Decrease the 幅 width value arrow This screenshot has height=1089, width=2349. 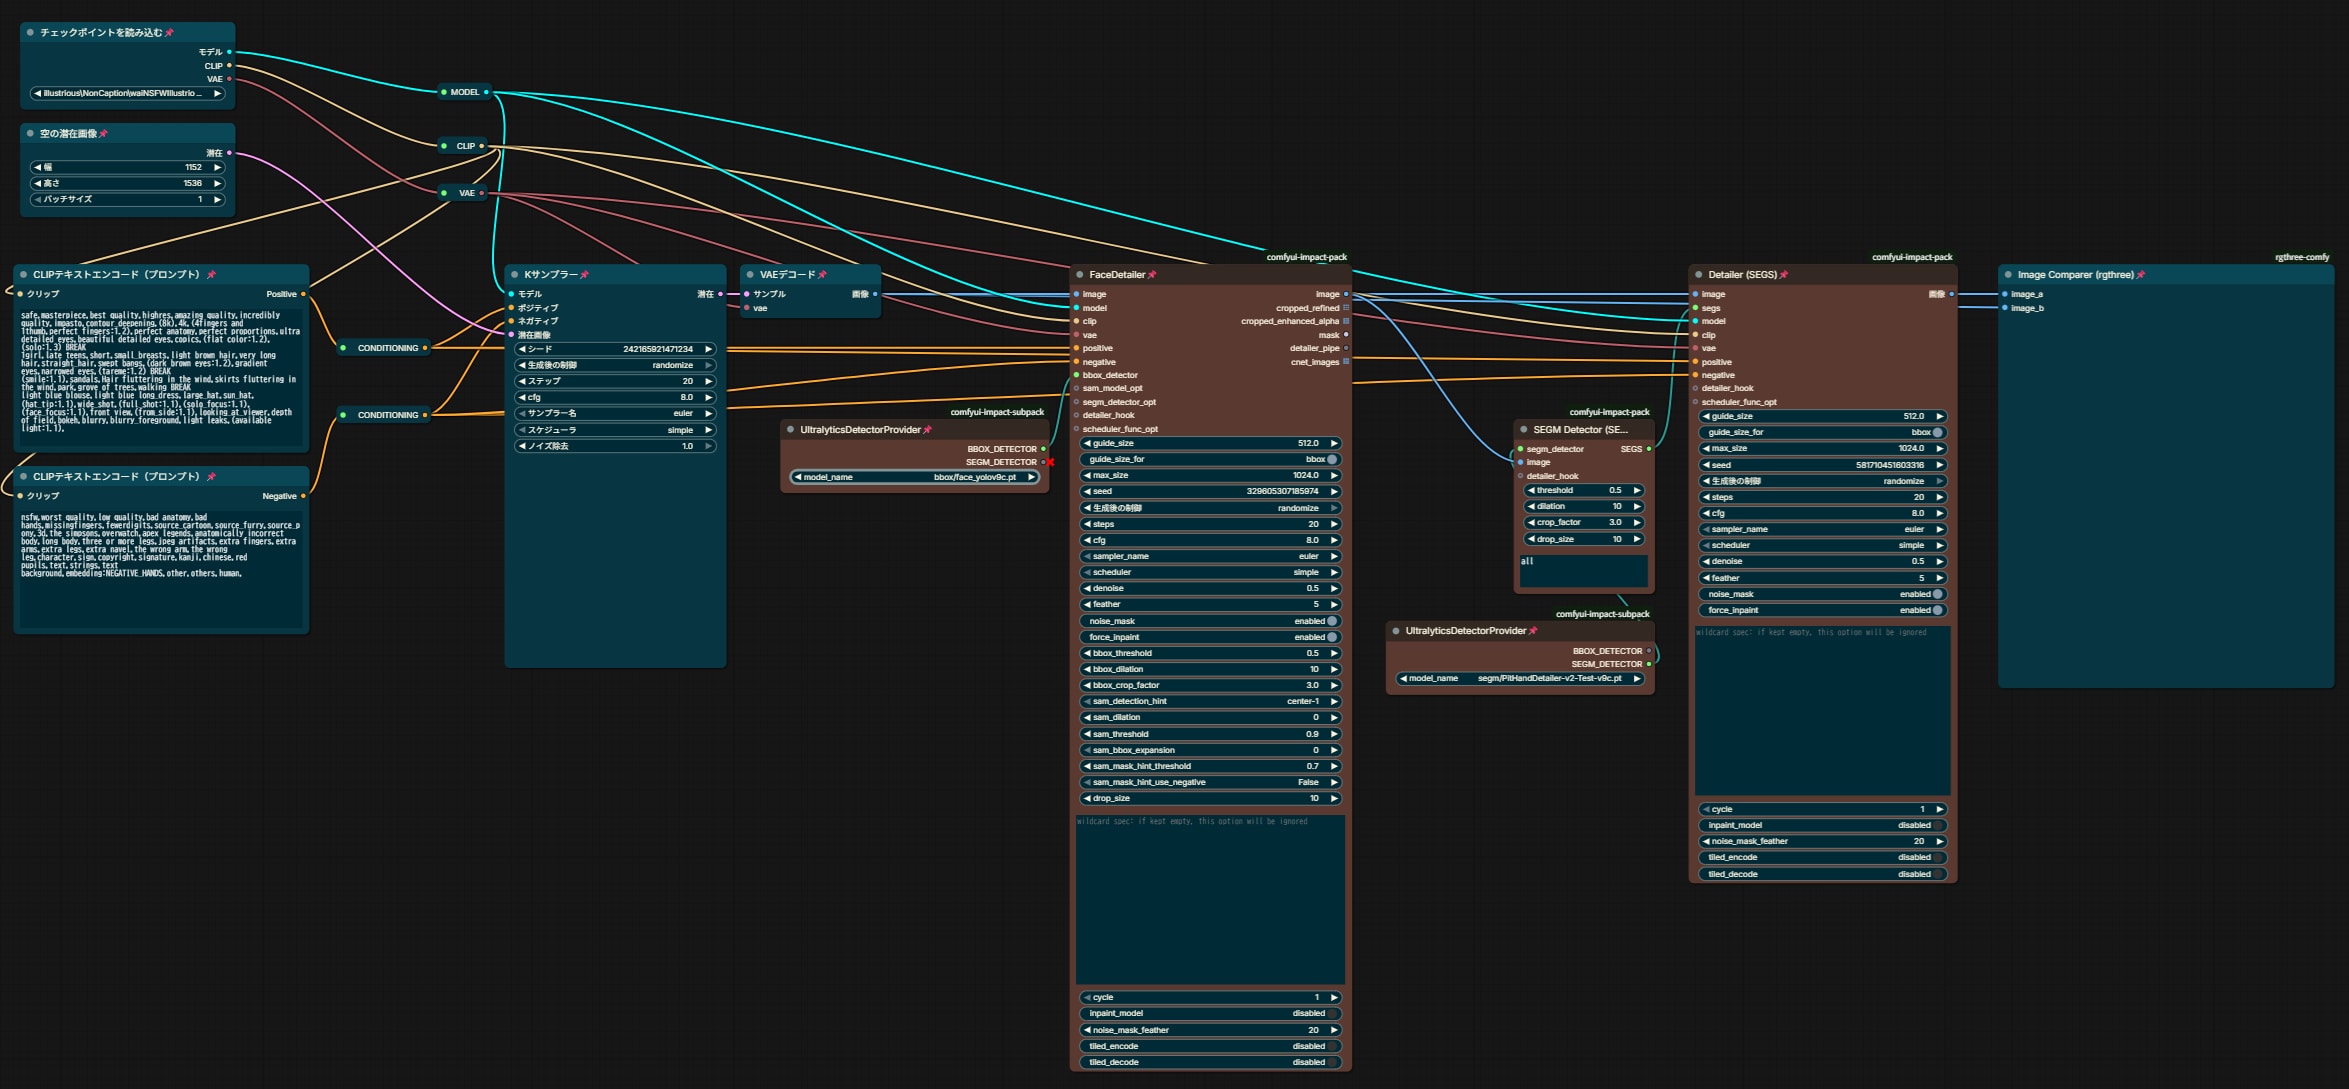pos(38,167)
